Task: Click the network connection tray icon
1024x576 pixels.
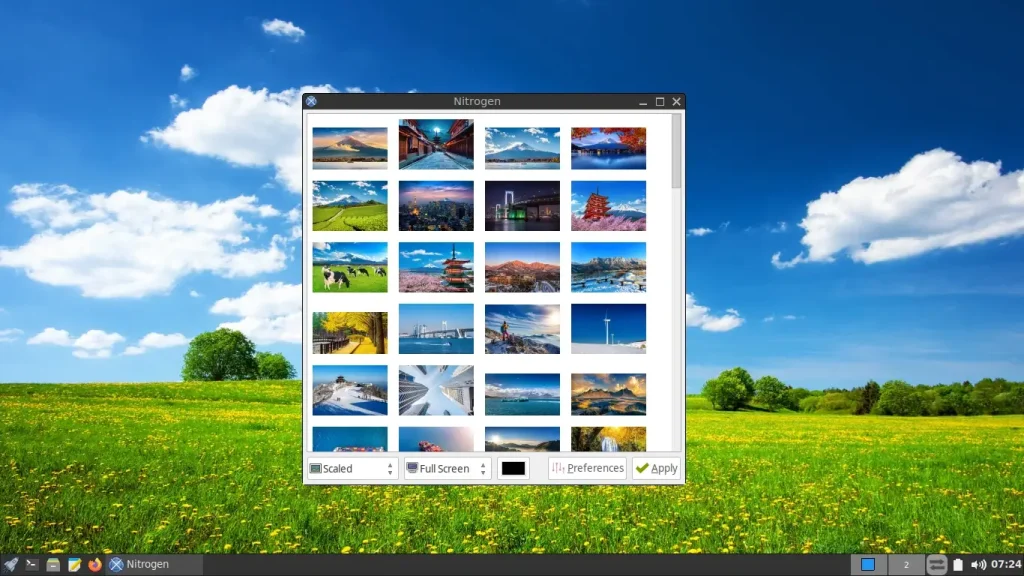Action: [x=936, y=564]
